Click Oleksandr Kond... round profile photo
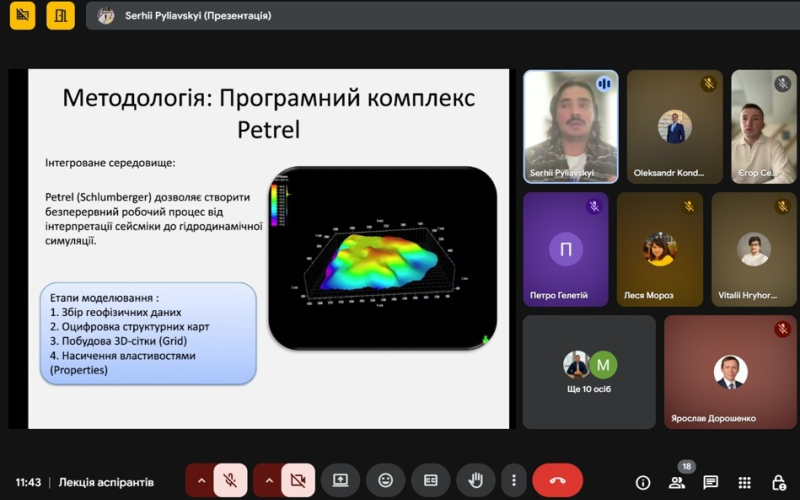This screenshot has width=800, height=500. [674, 127]
